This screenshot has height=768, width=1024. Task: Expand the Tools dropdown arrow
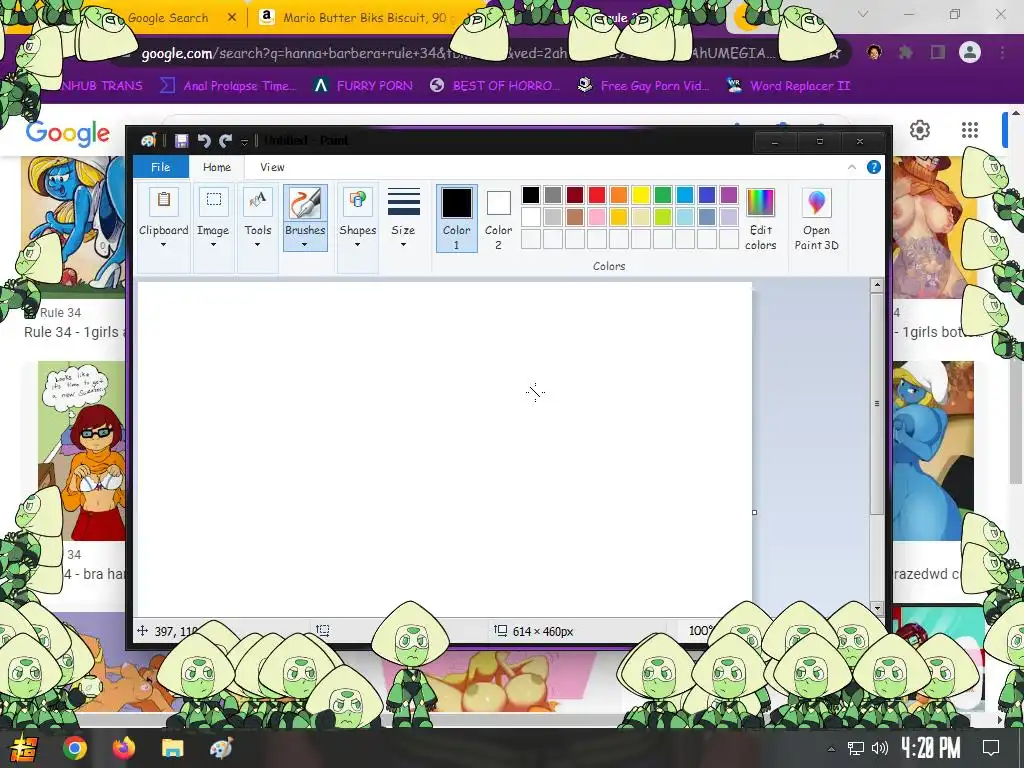tap(257, 245)
